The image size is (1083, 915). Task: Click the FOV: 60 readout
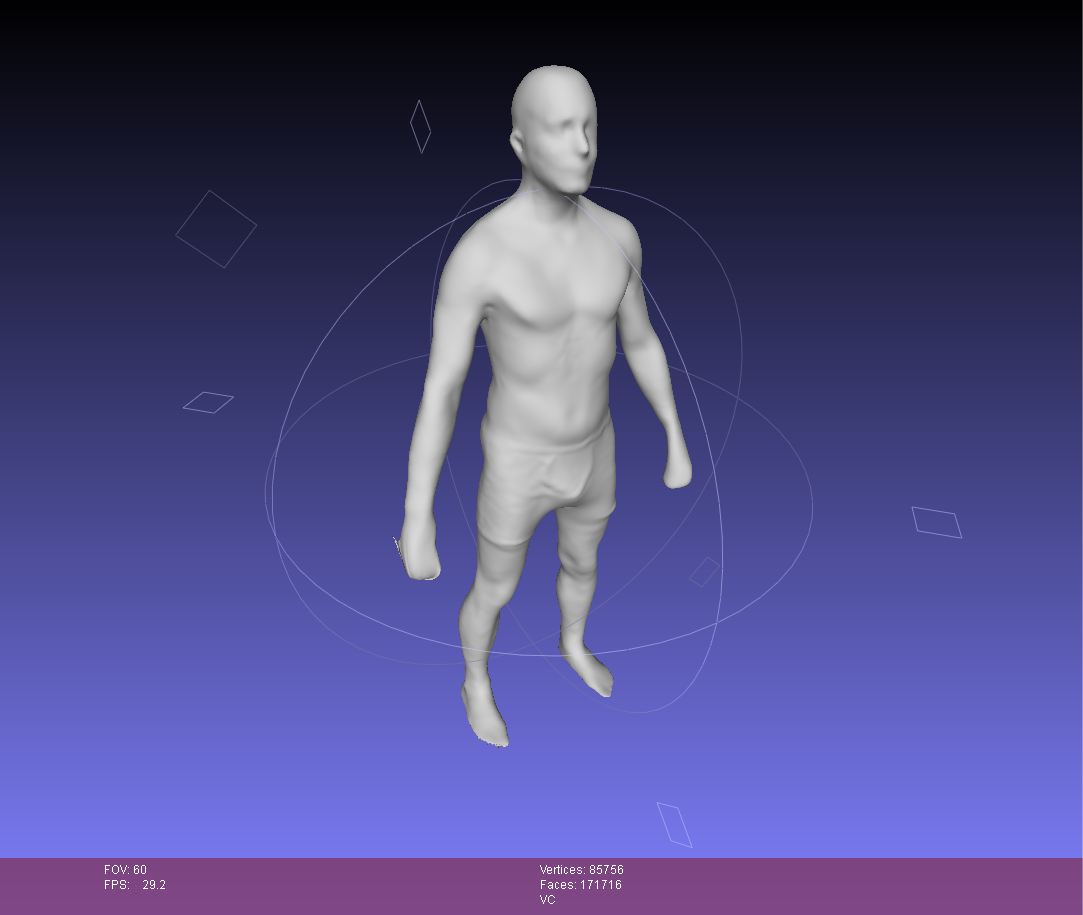click(125, 870)
